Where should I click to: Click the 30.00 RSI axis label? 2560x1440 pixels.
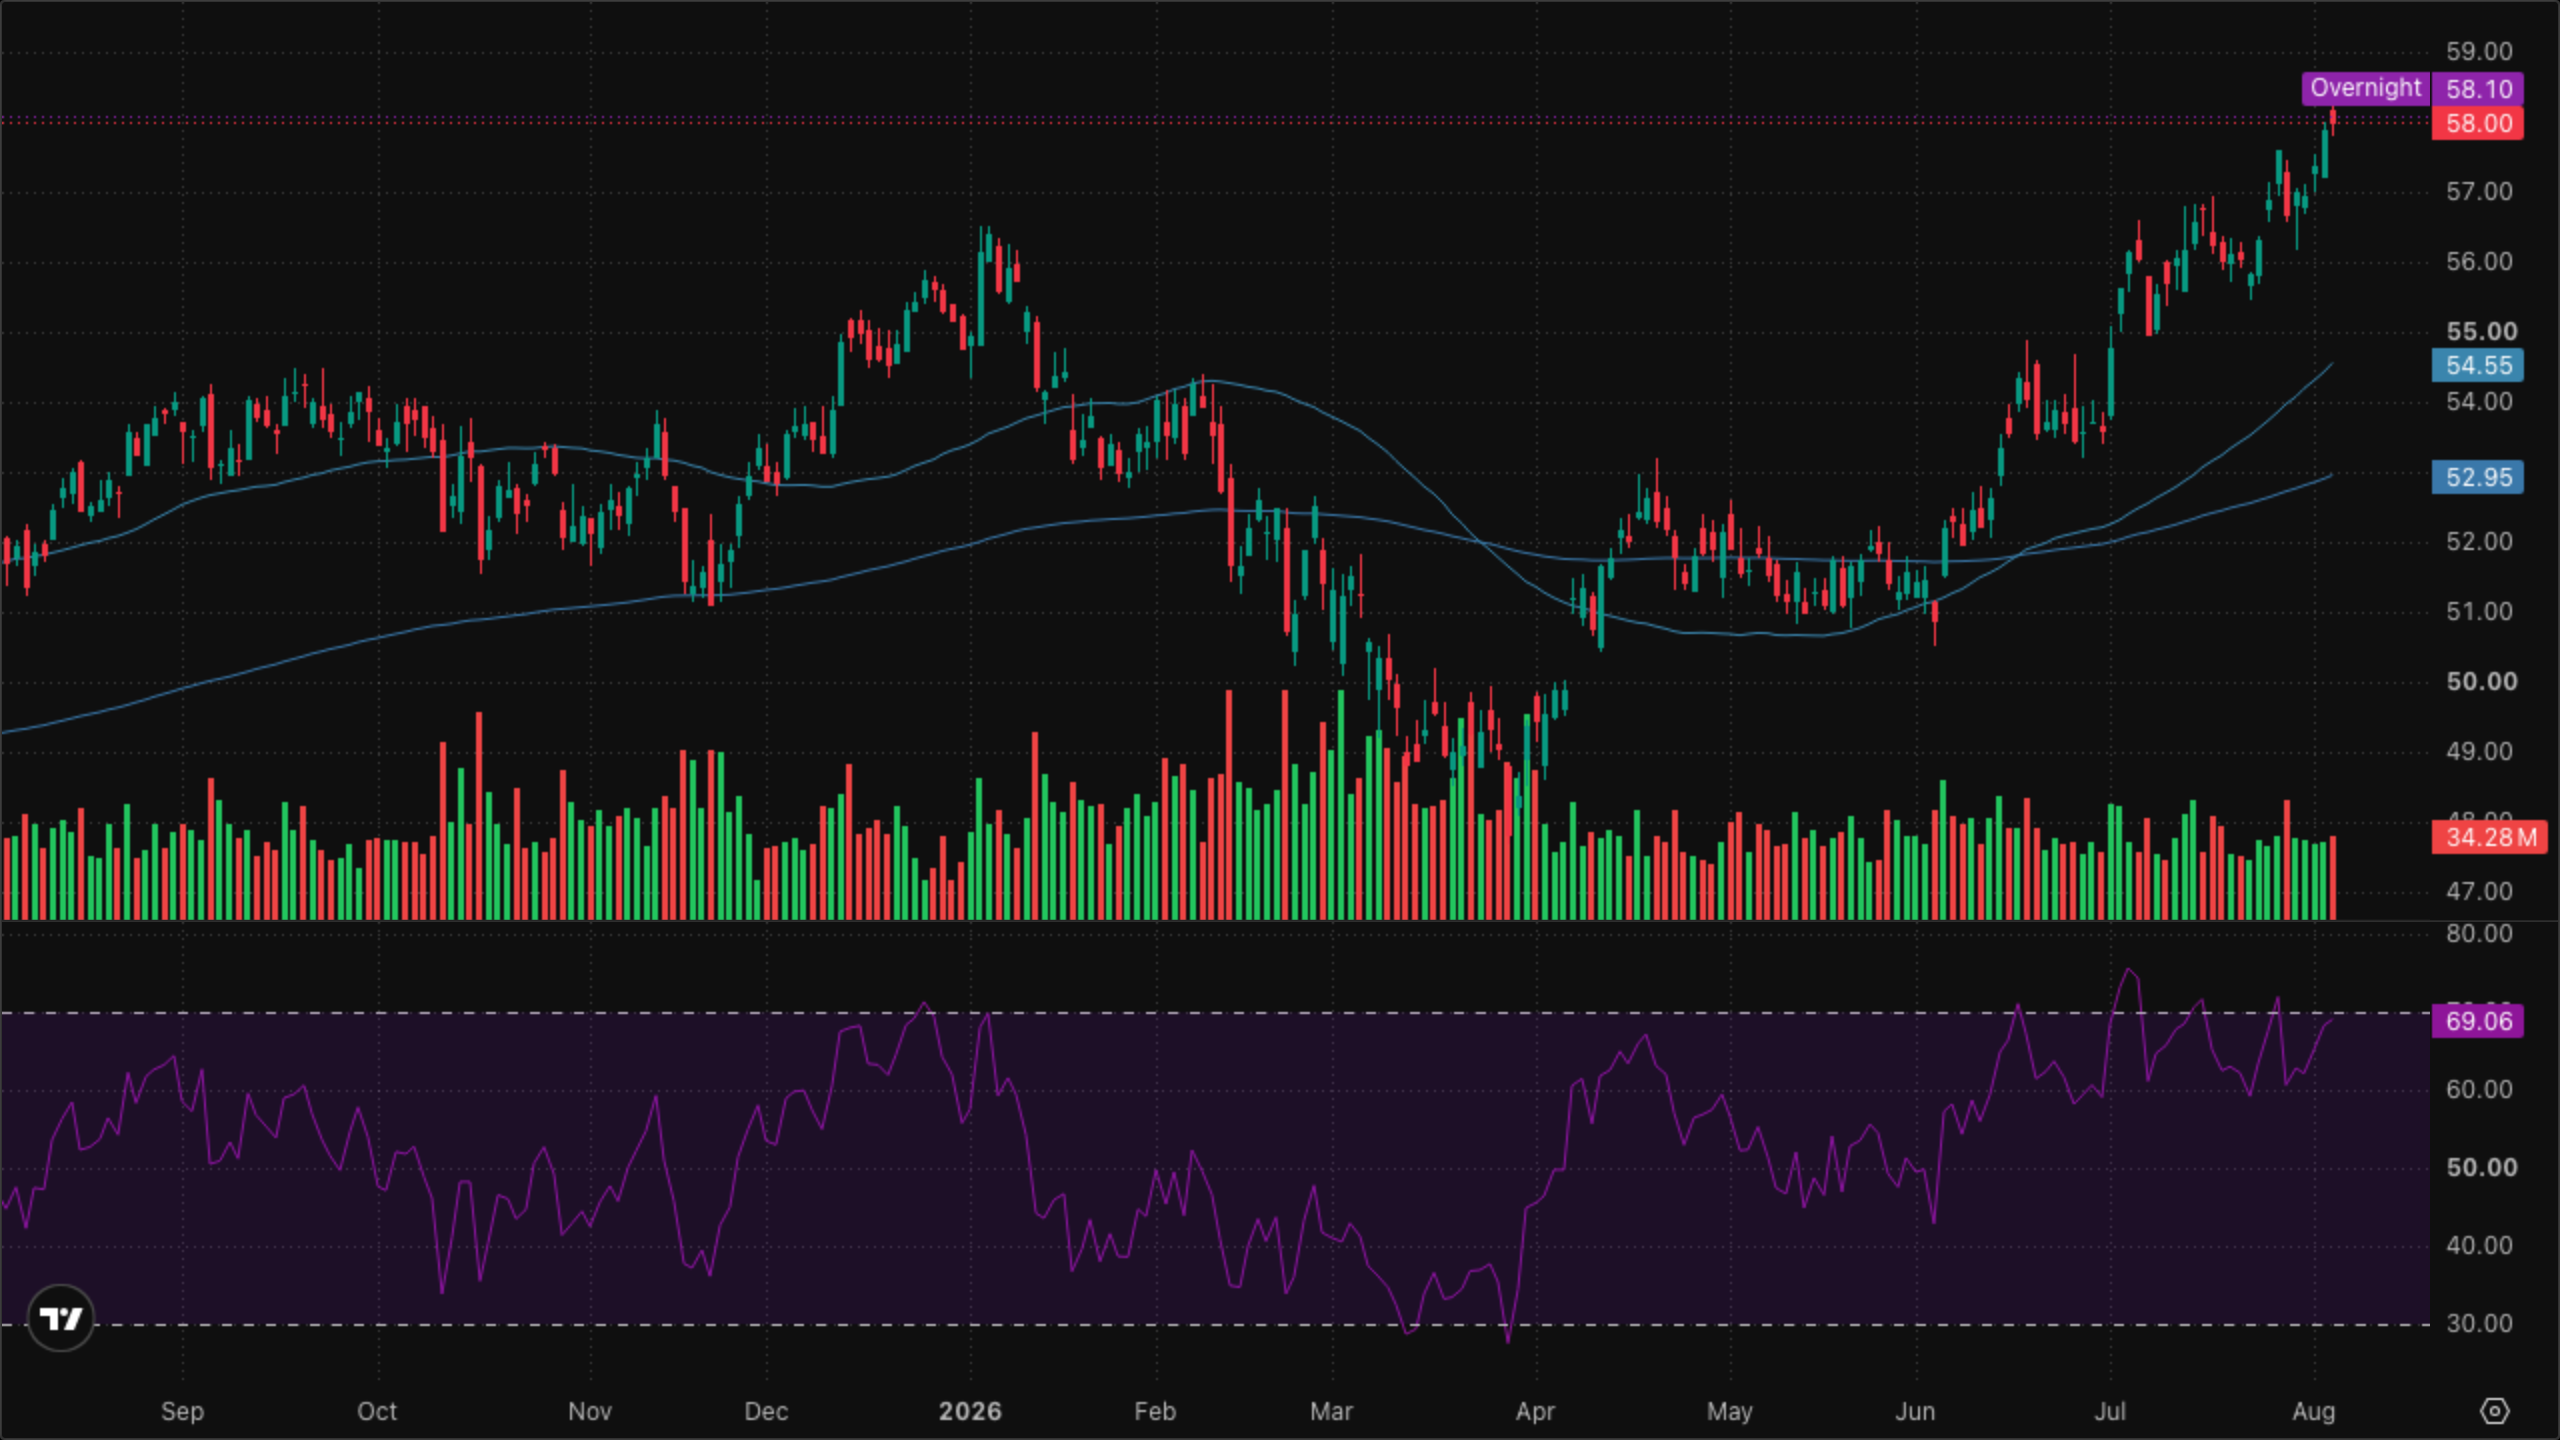(x=2479, y=1324)
